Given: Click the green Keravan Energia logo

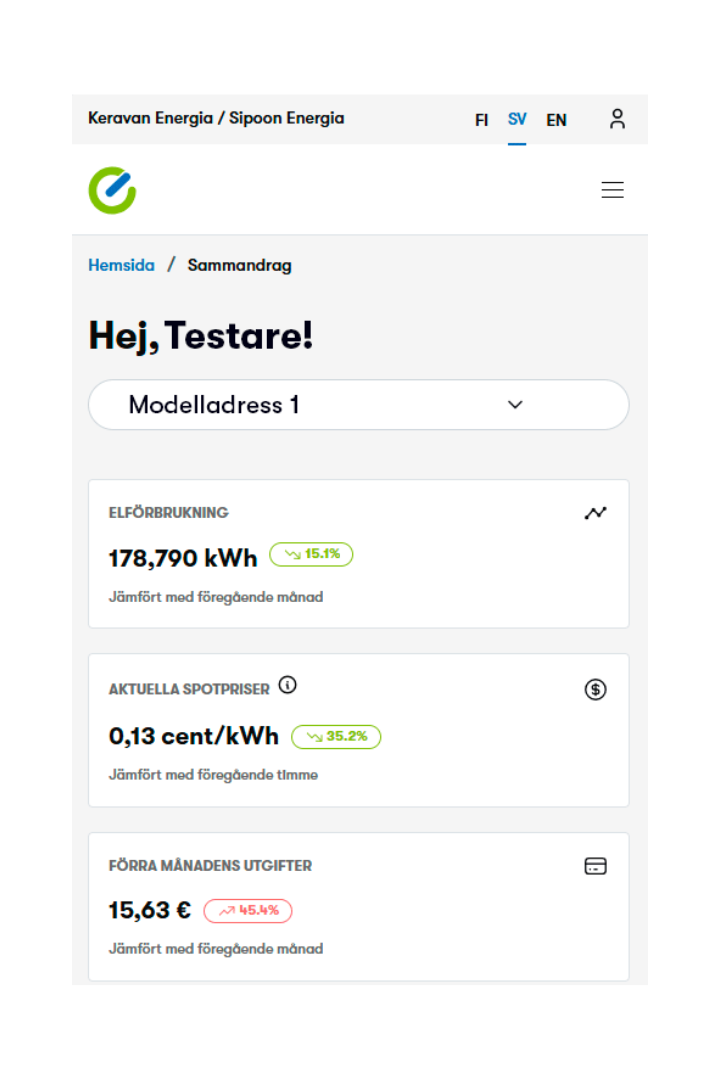Looking at the screenshot, I should (x=112, y=190).
